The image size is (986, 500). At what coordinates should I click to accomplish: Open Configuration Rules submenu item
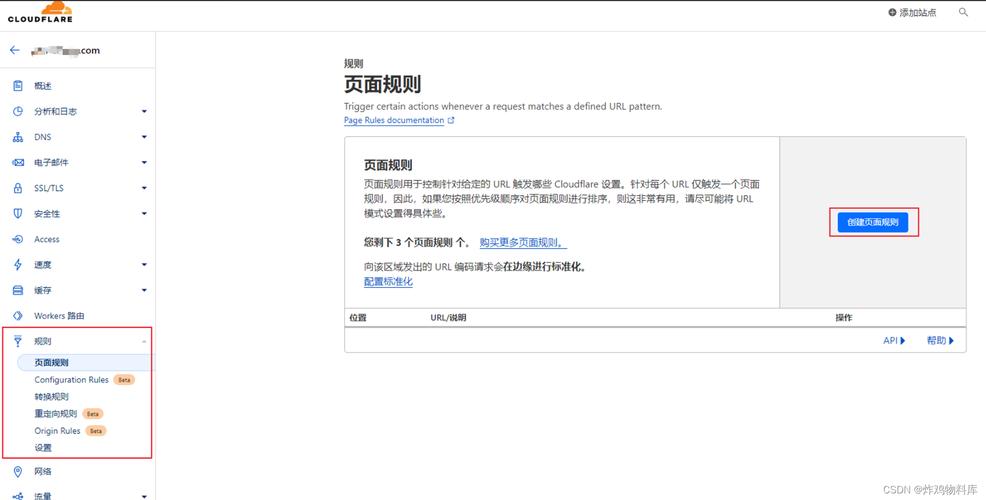71,380
